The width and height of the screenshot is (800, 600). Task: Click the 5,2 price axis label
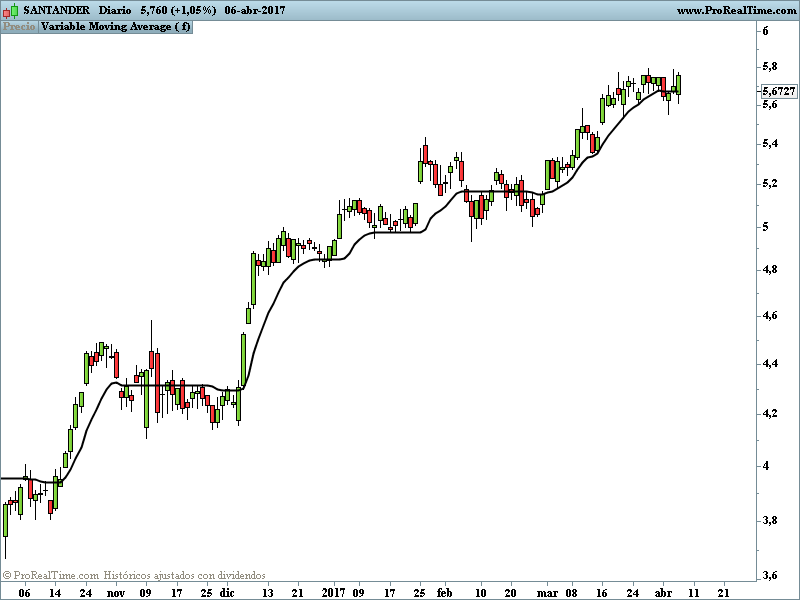[x=769, y=184]
